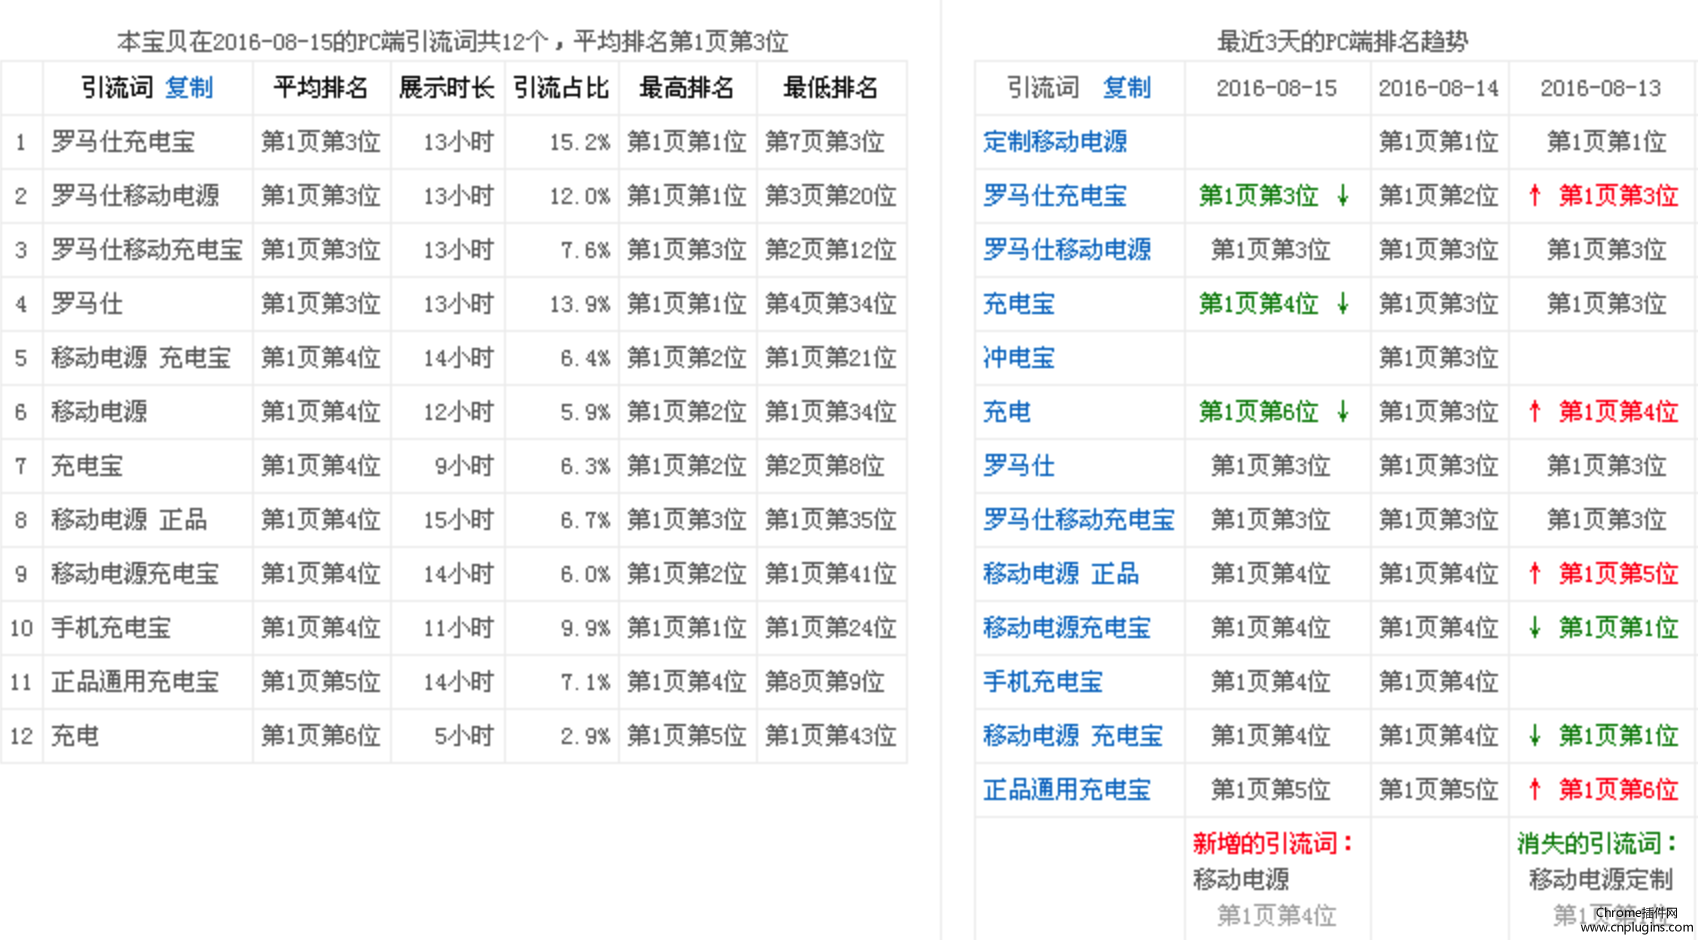Click the down arrow beside 充电宝 第1页第4位
This screenshot has width=1698, height=940.
[x=1343, y=304]
